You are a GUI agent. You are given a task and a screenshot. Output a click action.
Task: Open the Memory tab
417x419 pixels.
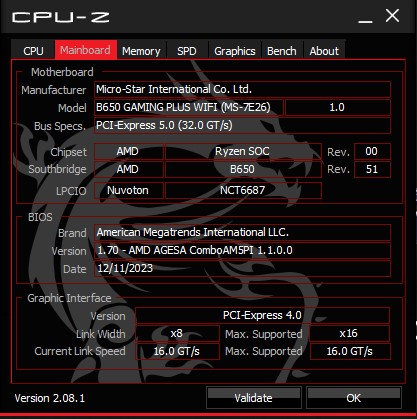point(141,51)
